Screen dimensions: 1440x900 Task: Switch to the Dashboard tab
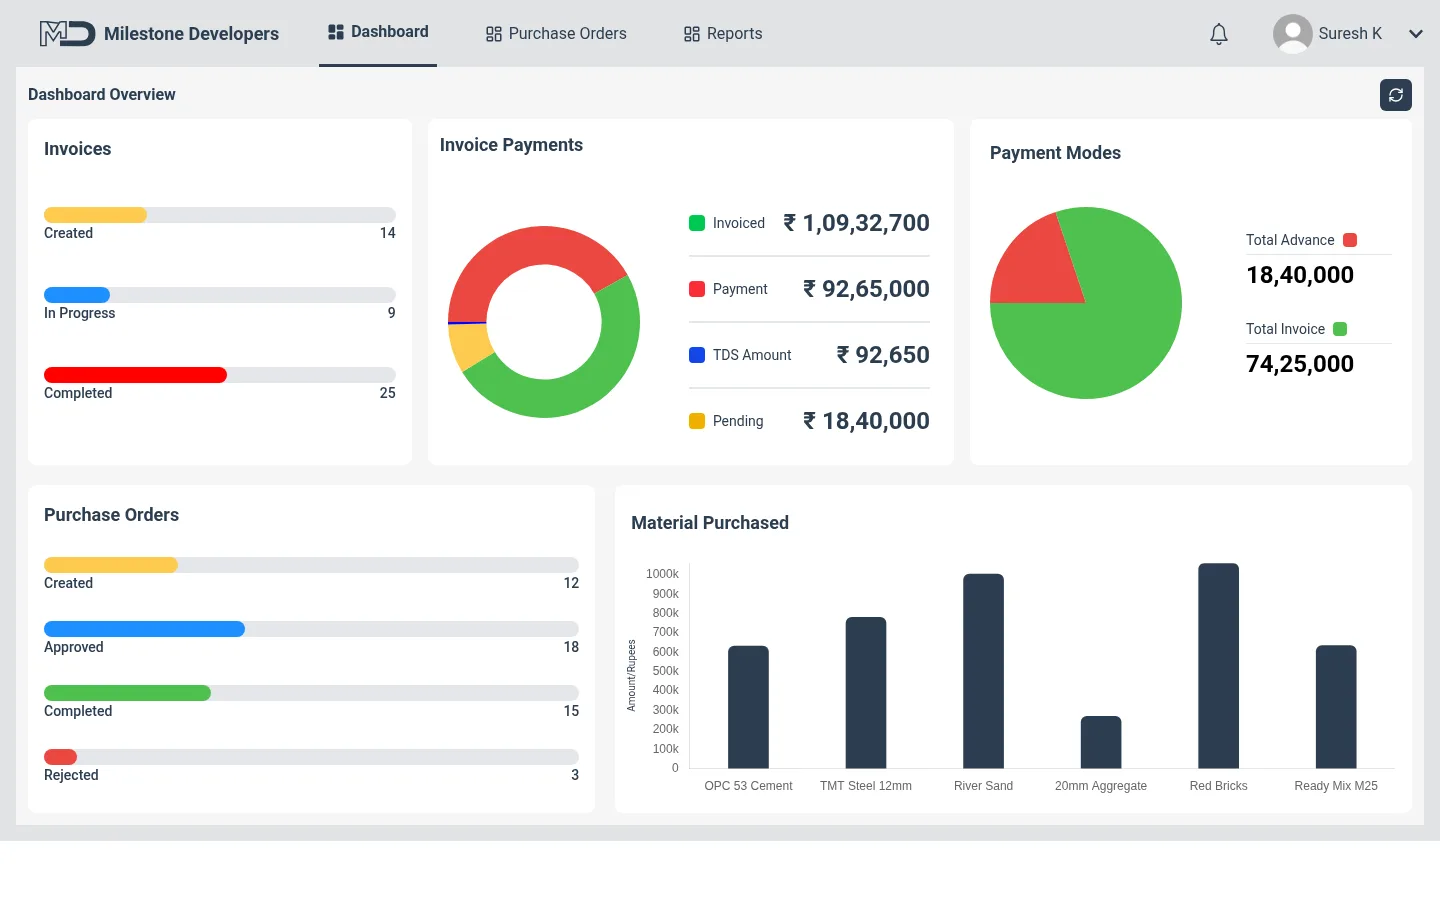(378, 33)
